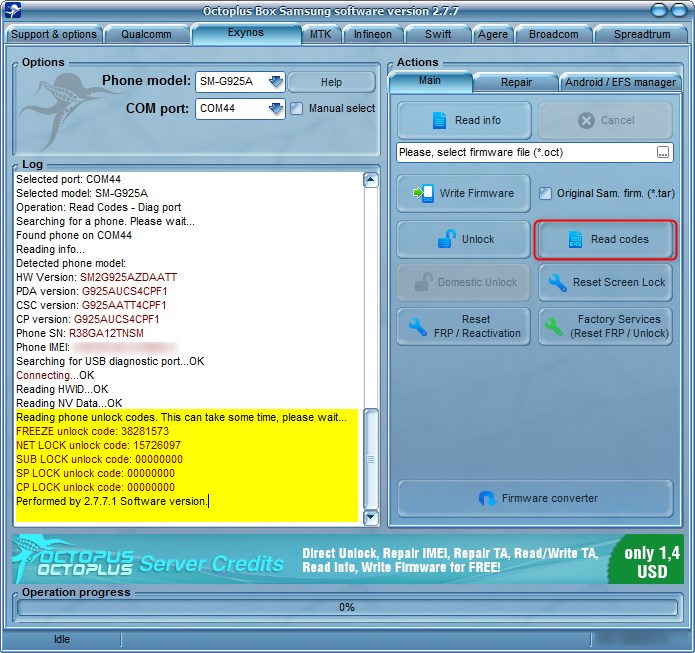
Task: Open the Broadcom tab
Action: [x=553, y=34]
